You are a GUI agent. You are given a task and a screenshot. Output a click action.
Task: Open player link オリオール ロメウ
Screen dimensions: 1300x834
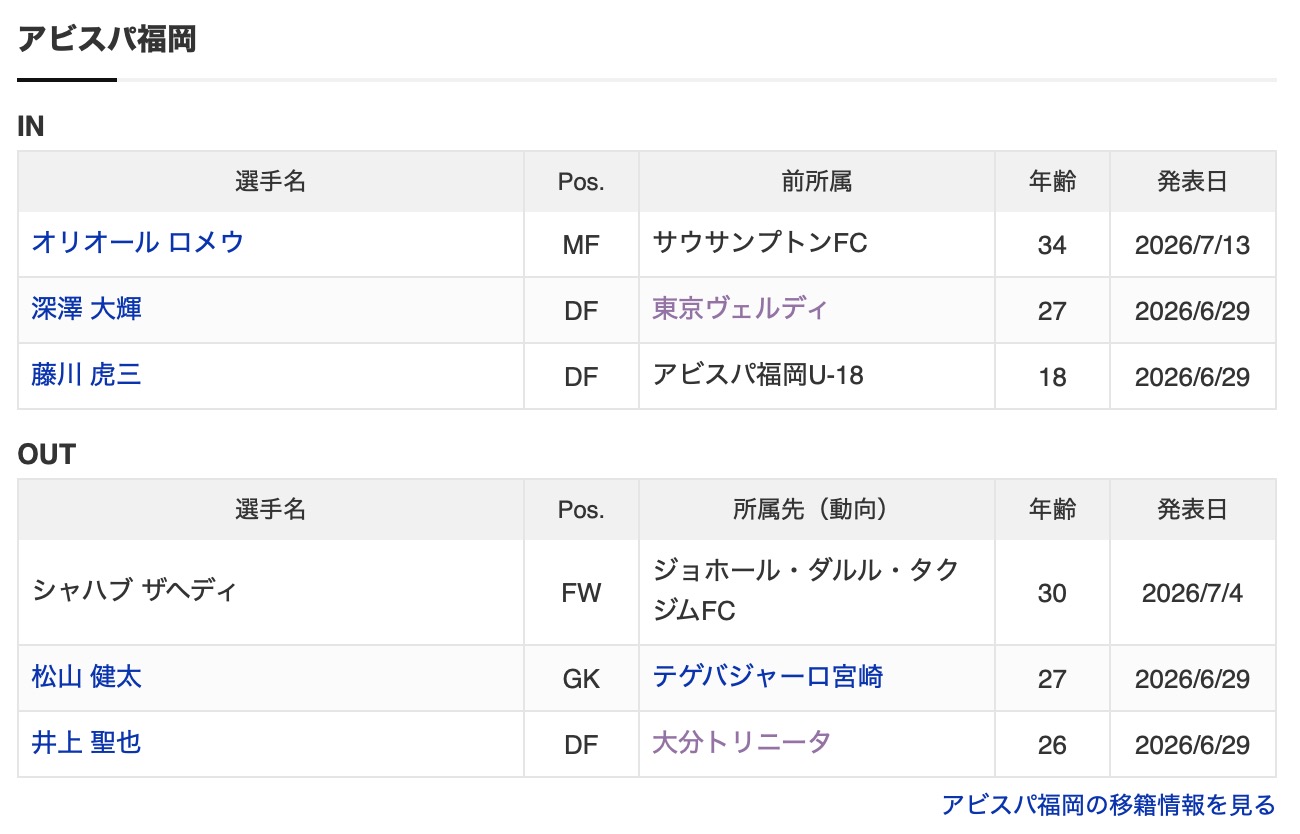click(x=138, y=243)
